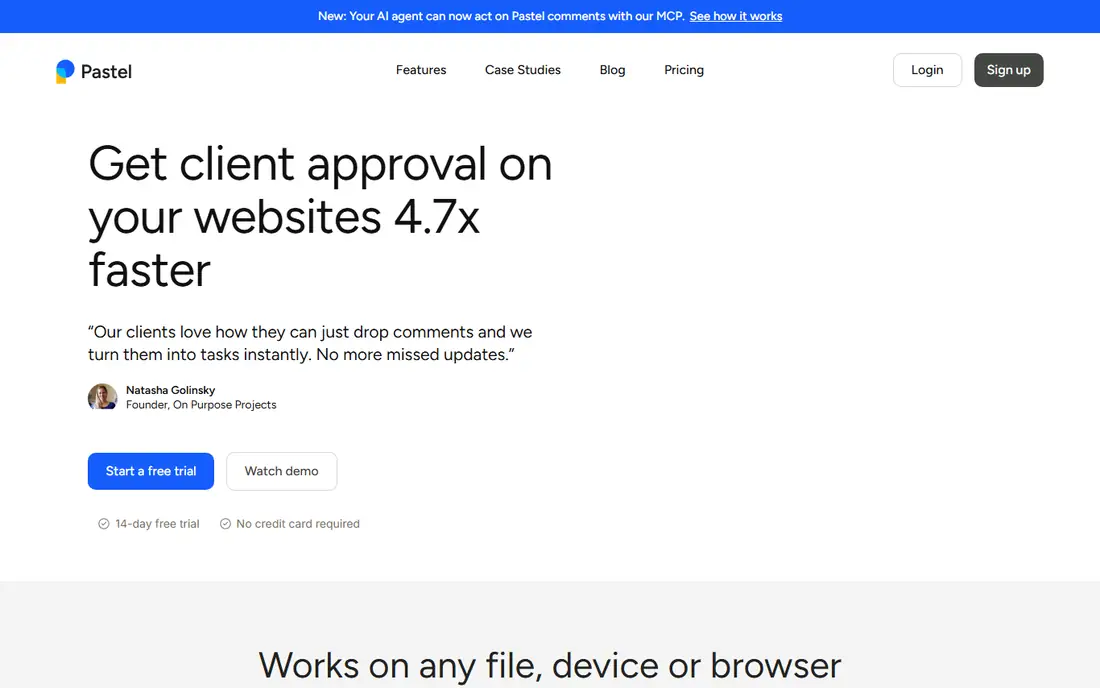This screenshot has width=1100, height=688.
Task: Open the Features menu item
Action: (421, 70)
